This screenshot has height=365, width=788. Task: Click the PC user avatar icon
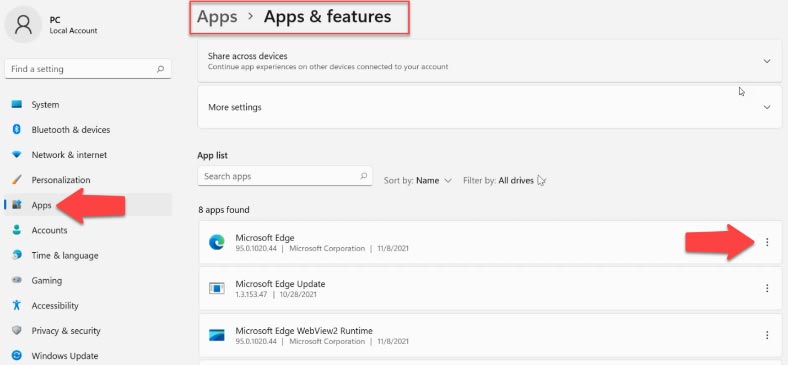pyautogui.click(x=23, y=24)
